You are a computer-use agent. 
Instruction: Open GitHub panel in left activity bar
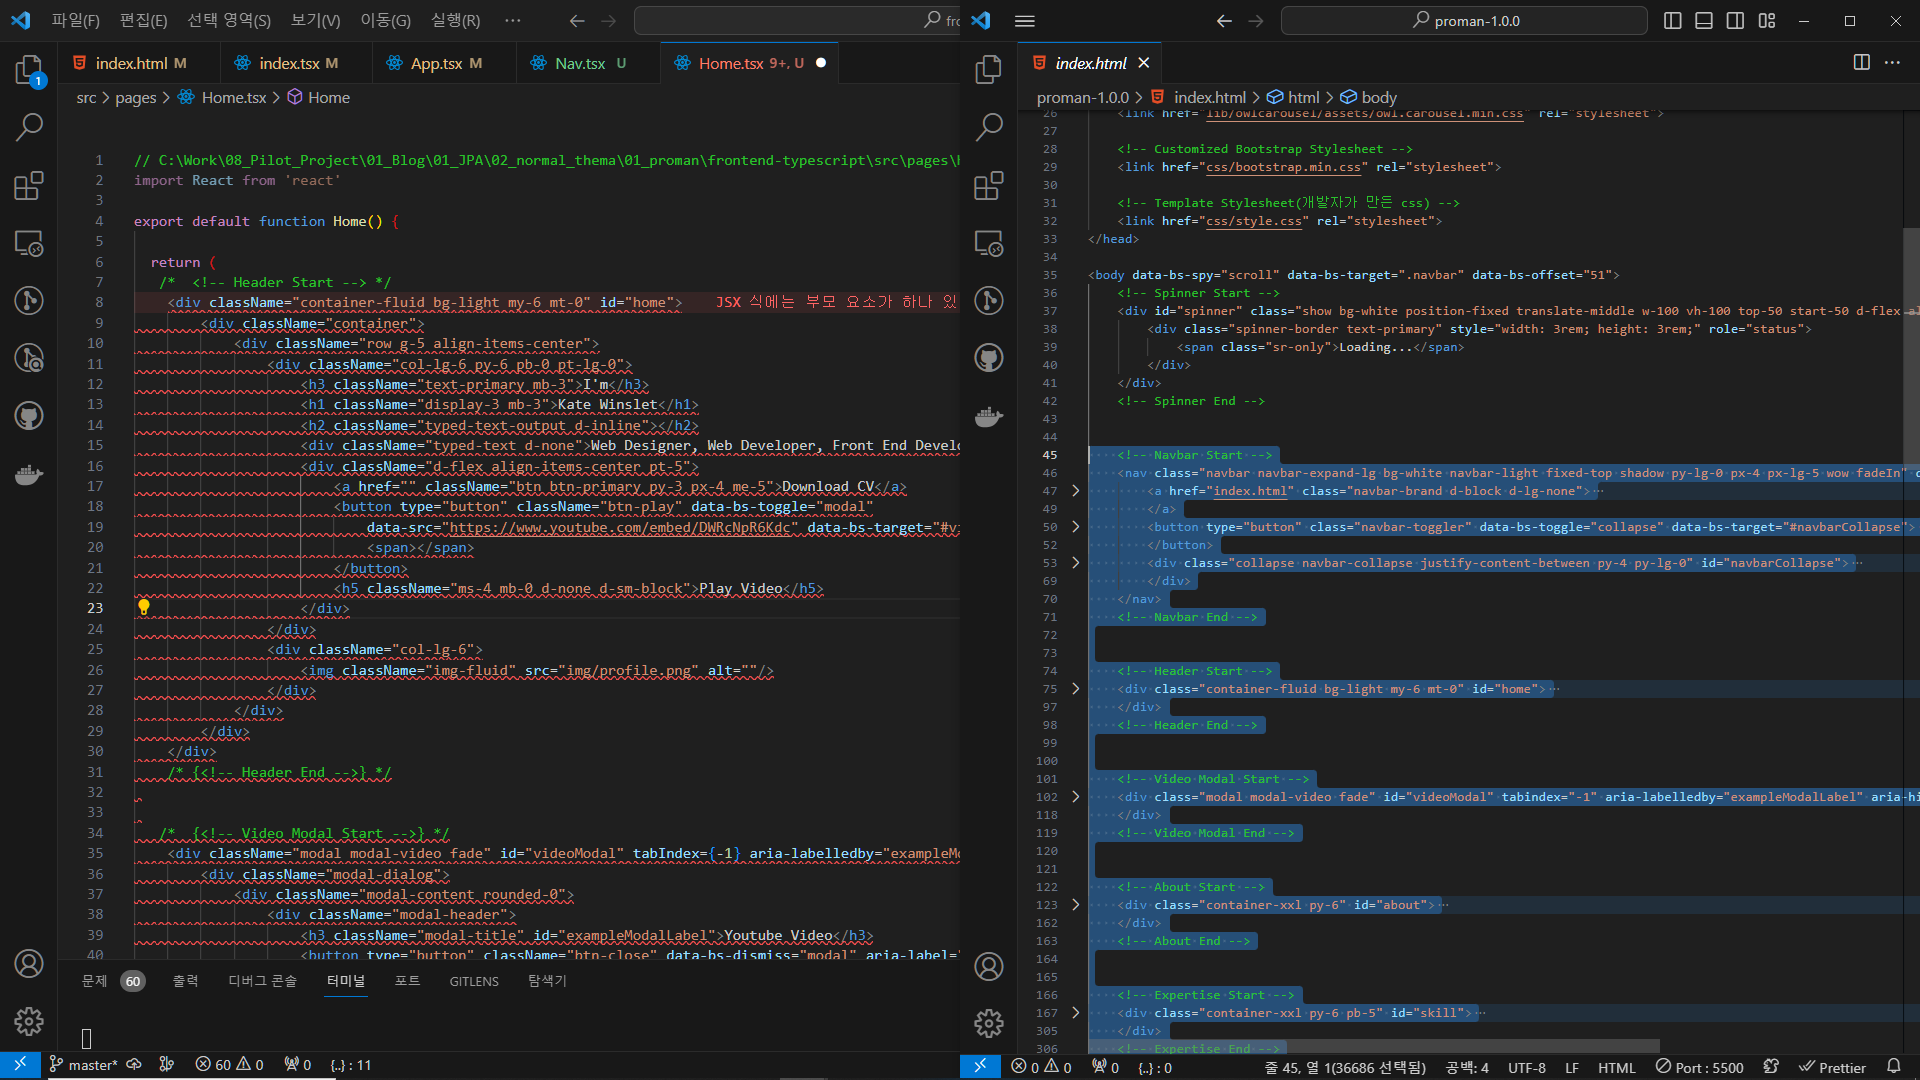(29, 416)
